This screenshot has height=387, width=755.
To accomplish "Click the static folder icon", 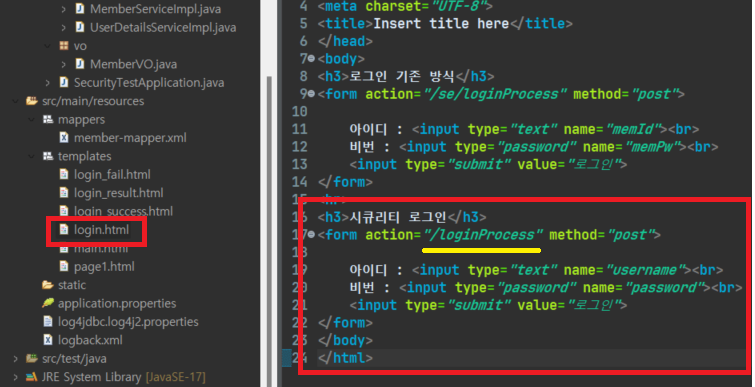I will [48, 285].
